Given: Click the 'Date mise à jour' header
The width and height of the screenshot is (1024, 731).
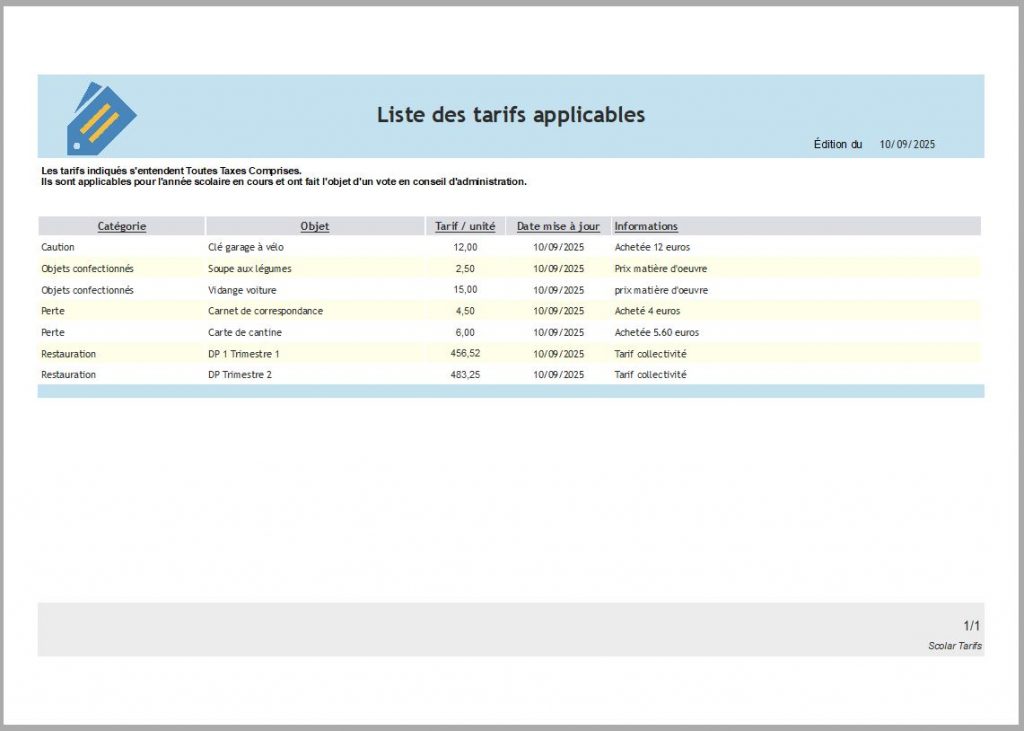Looking at the screenshot, I should (558, 226).
